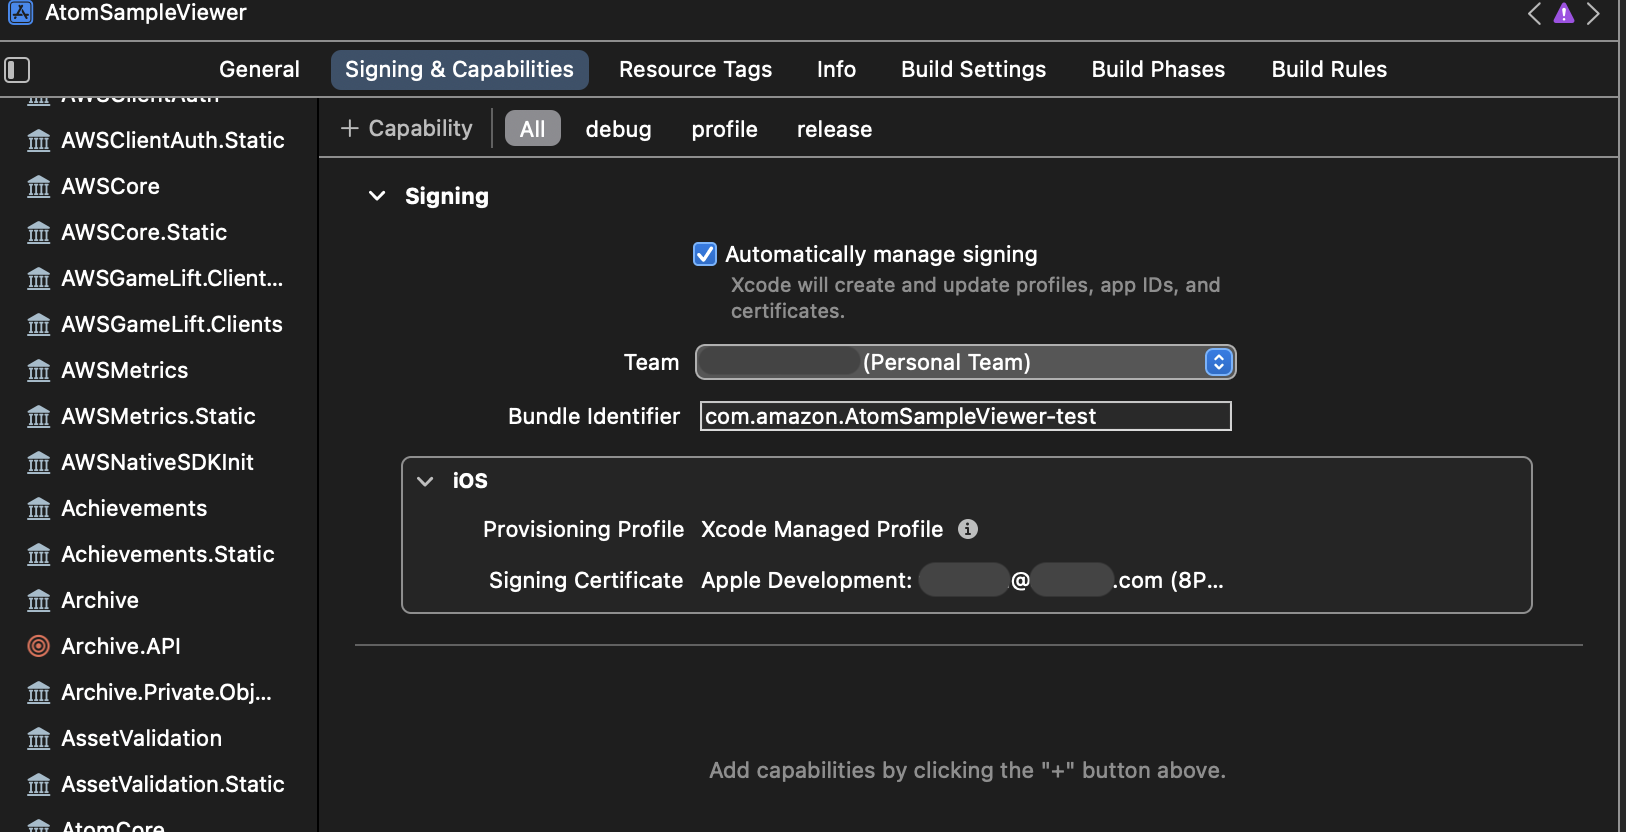Filter by the release configuration
1626x832 pixels.
(834, 129)
